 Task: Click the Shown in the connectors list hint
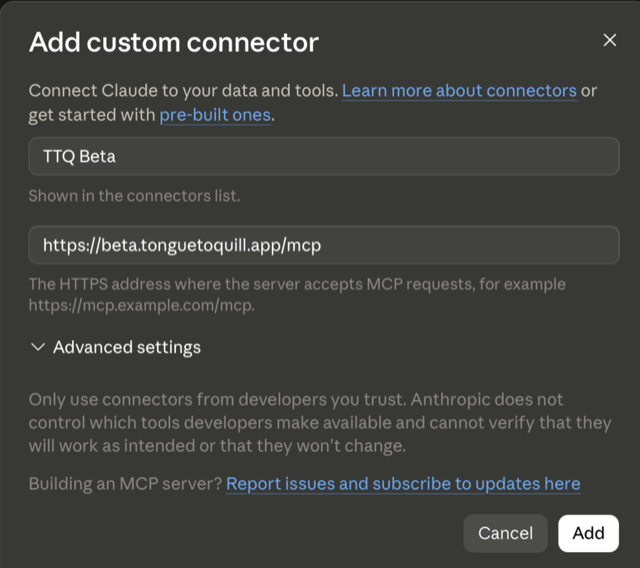click(134, 196)
